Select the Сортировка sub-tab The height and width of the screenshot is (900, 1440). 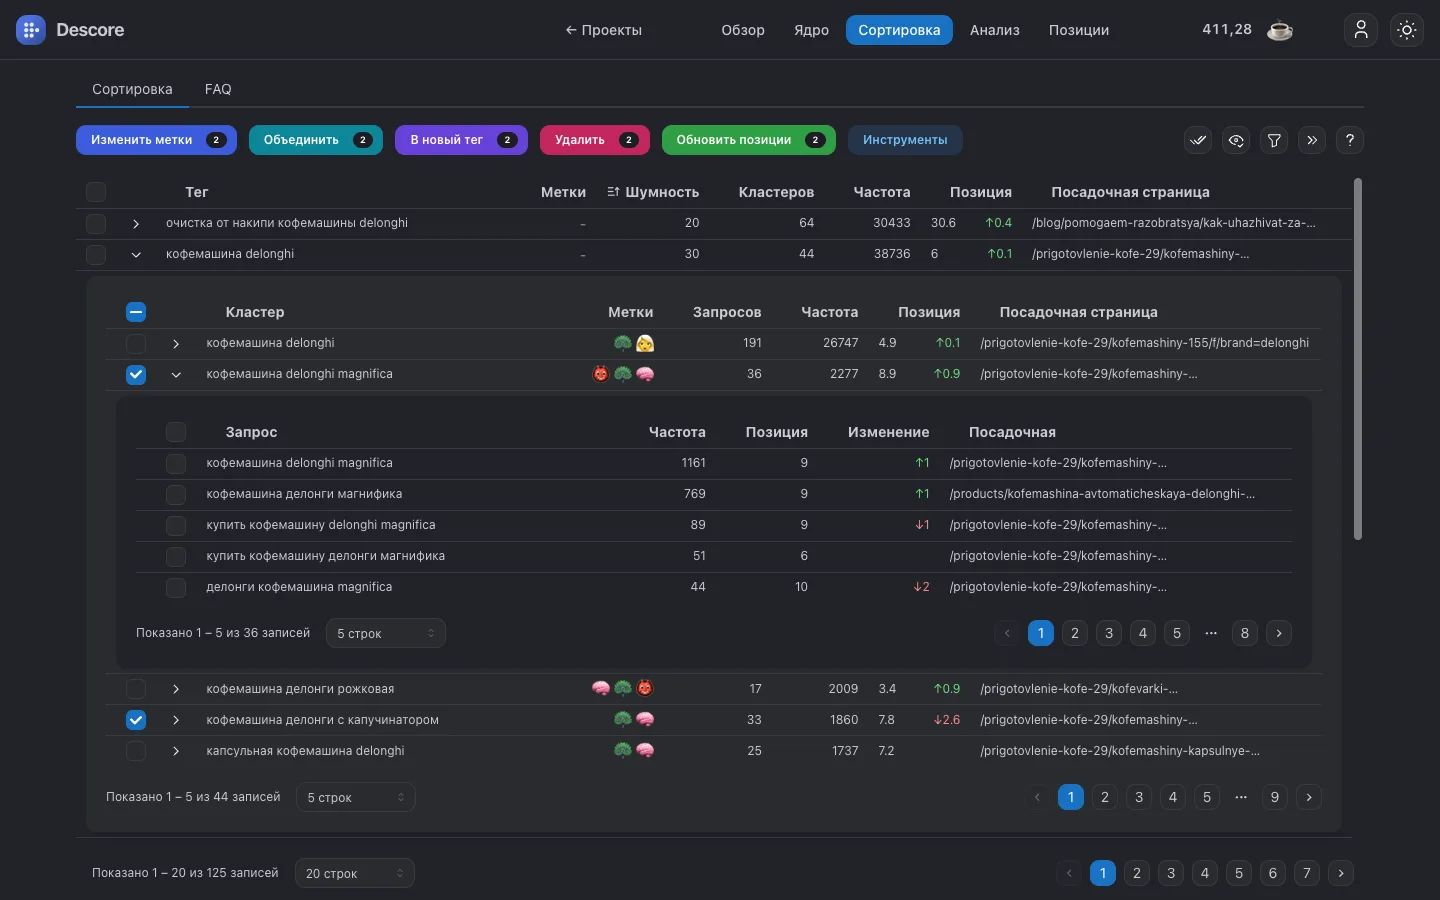[x=132, y=89]
